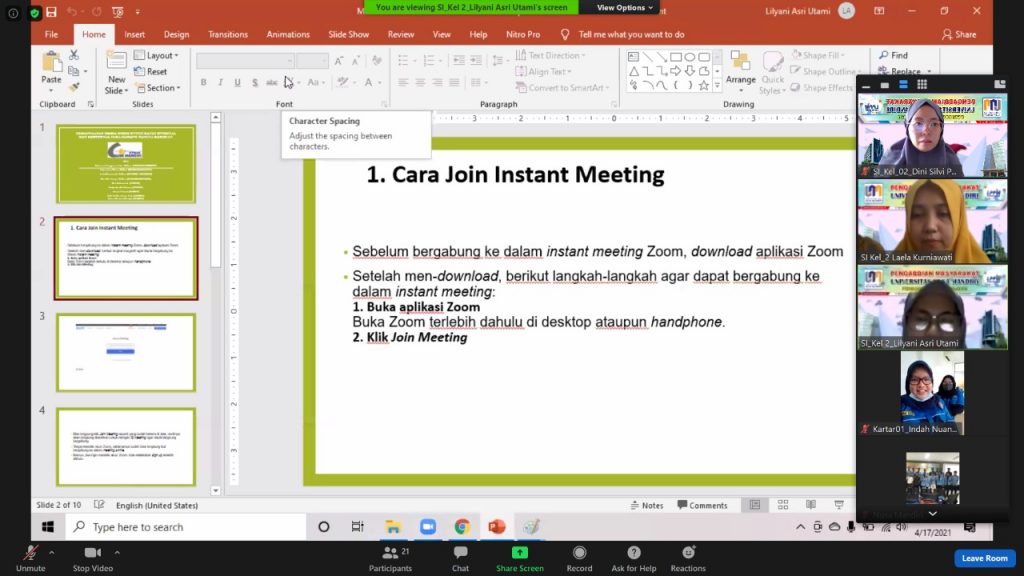The image size is (1024, 576).
Task: Open the Zoom Chat panel
Action: [460, 553]
